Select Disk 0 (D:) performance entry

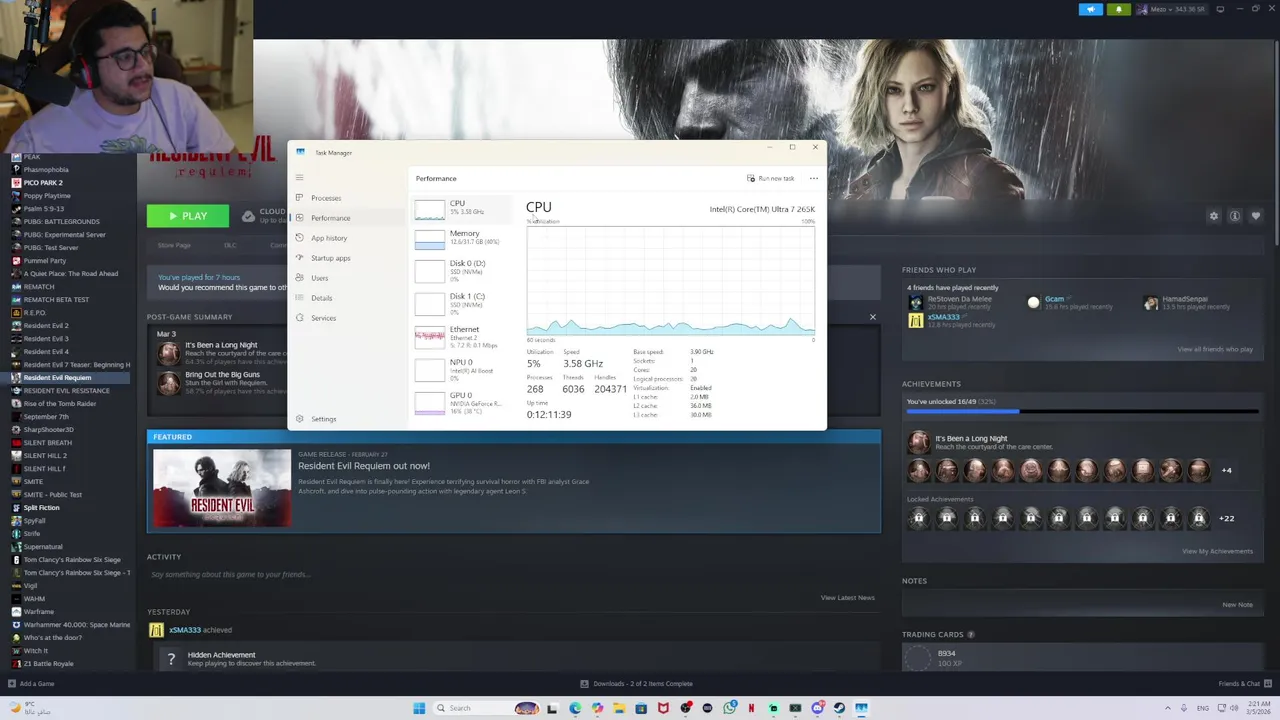pyautogui.click(x=462, y=270)
